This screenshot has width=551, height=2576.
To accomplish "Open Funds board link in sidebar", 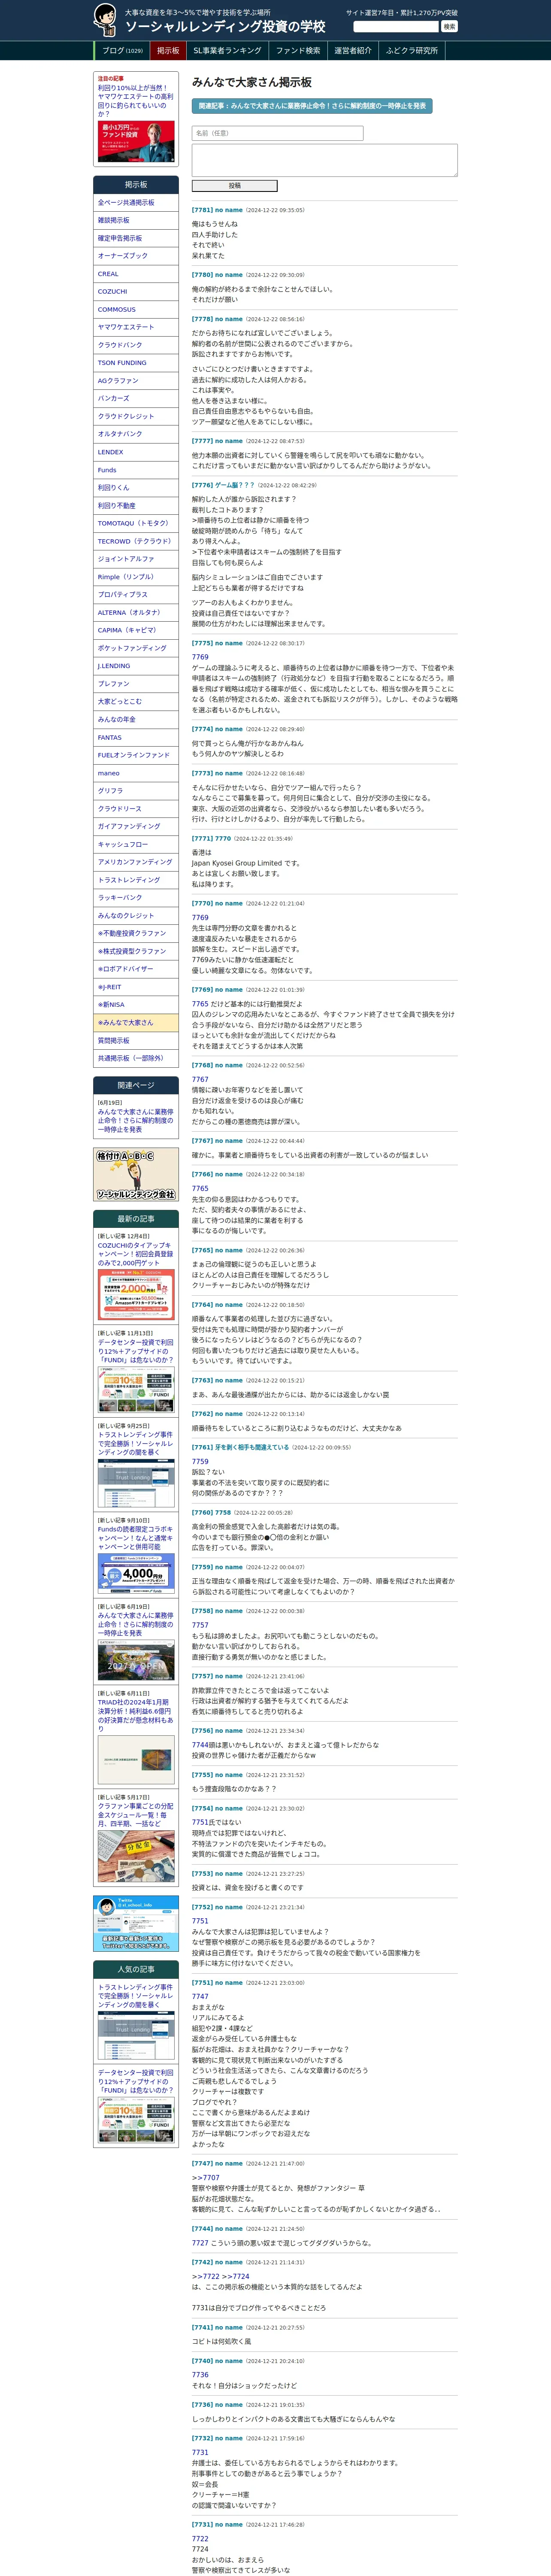I will pyautogui.click(x=136, y=470).
